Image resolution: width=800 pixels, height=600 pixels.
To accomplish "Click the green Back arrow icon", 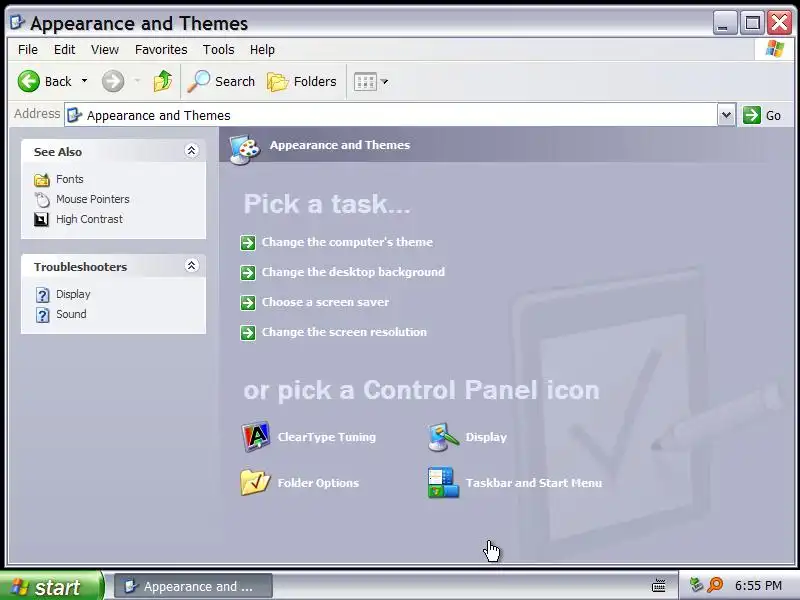I will click(x=29, y=81).
